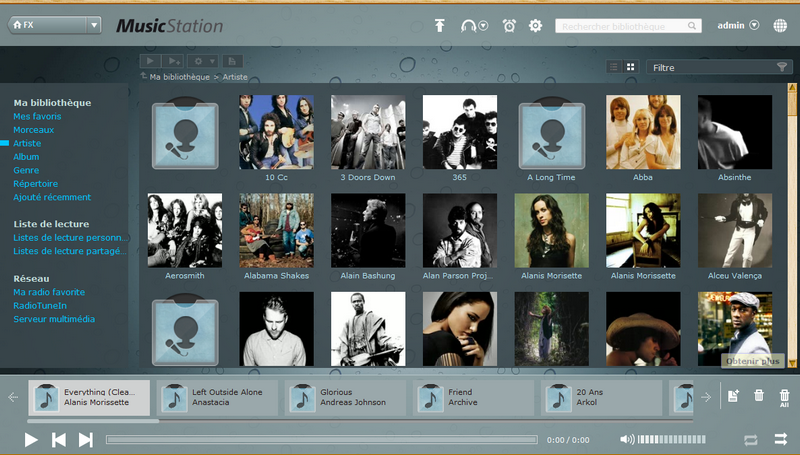The width and height of the screenshot is (800, 455).
Task: Open the Filtre field
Action: 719,67
